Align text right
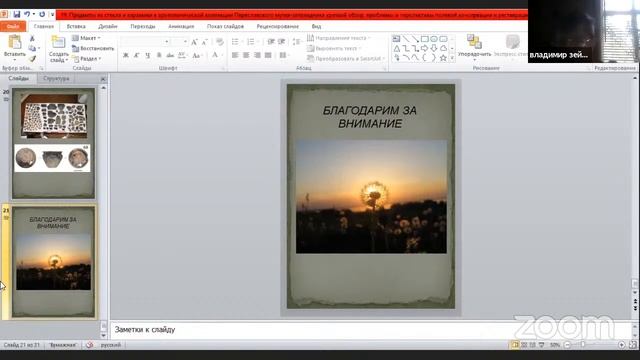Screen dimensions: 640x360 pyautogui.click(x=257, y=55)
